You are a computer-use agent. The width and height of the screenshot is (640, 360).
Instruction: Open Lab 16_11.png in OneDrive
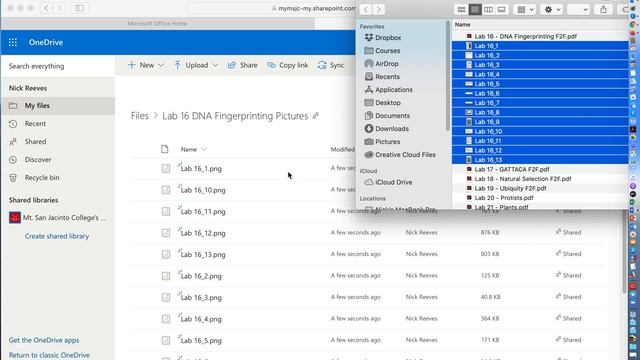(x=203, y=212)
